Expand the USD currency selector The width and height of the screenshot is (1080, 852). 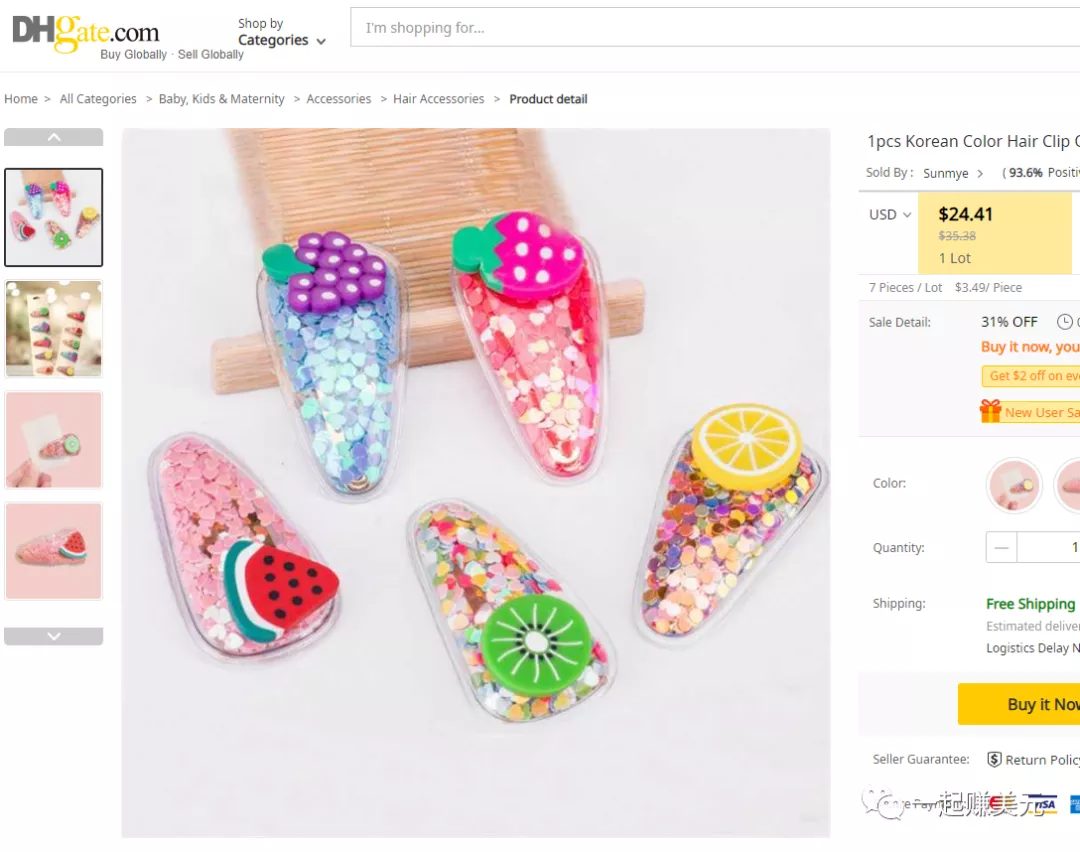(x=890, y=215)
